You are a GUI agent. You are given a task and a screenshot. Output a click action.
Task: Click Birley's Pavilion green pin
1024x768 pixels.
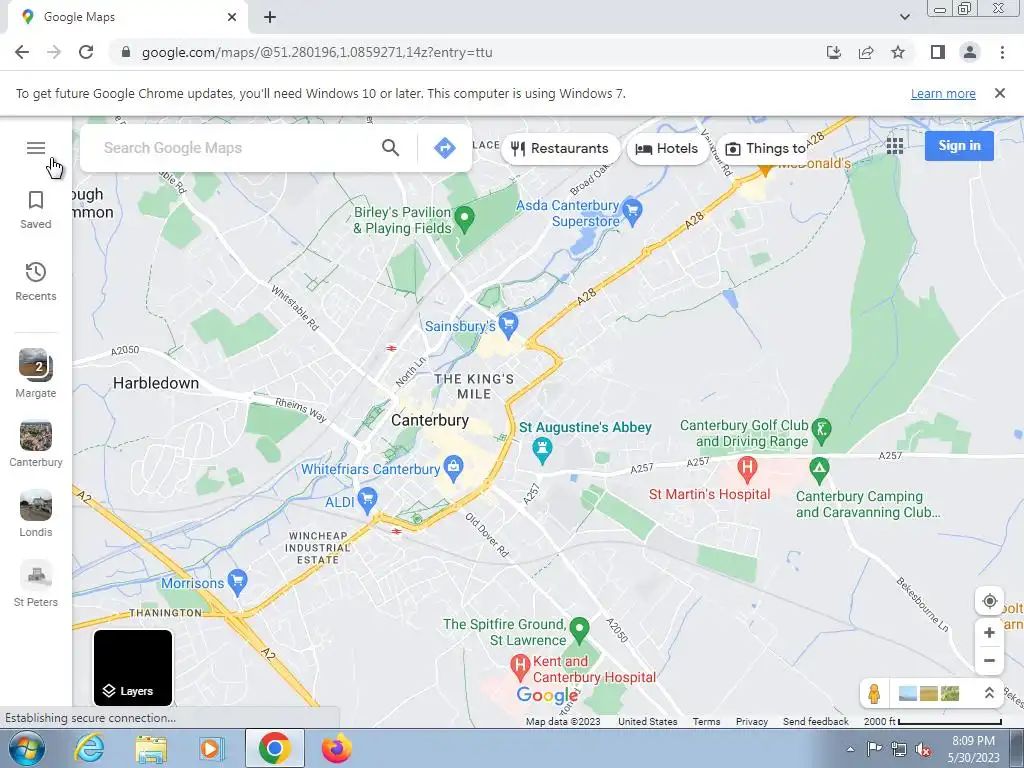[x=464, y=218]
